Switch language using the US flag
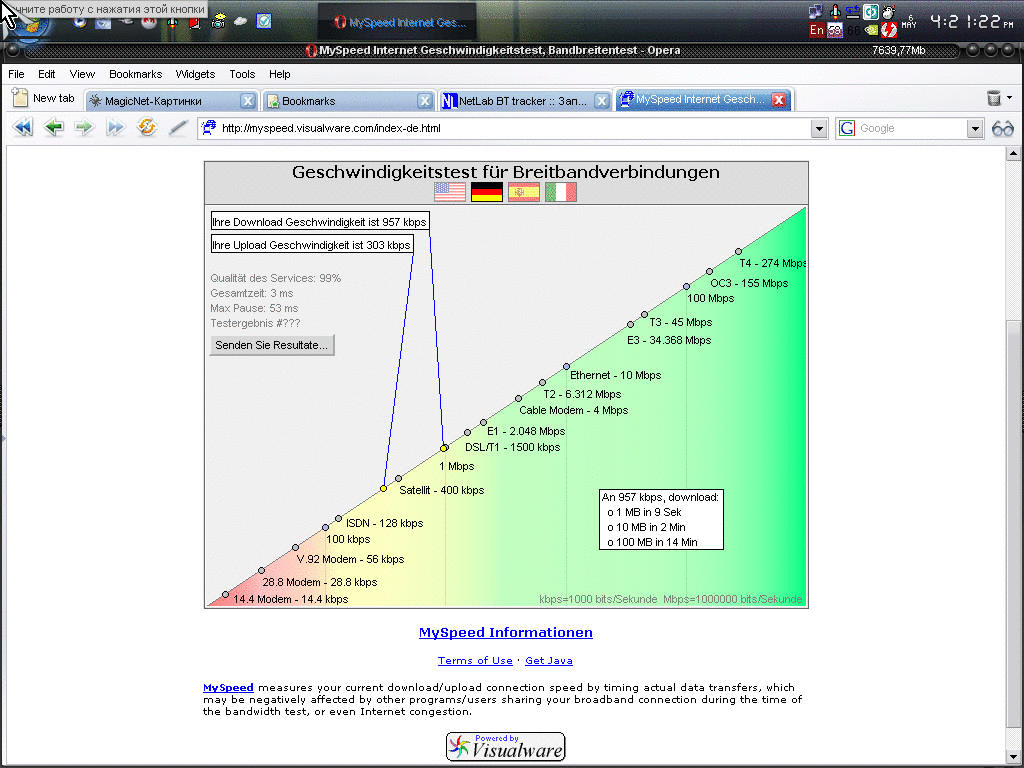This screenshot has height=768, width=1024. (x=450, y=192)
